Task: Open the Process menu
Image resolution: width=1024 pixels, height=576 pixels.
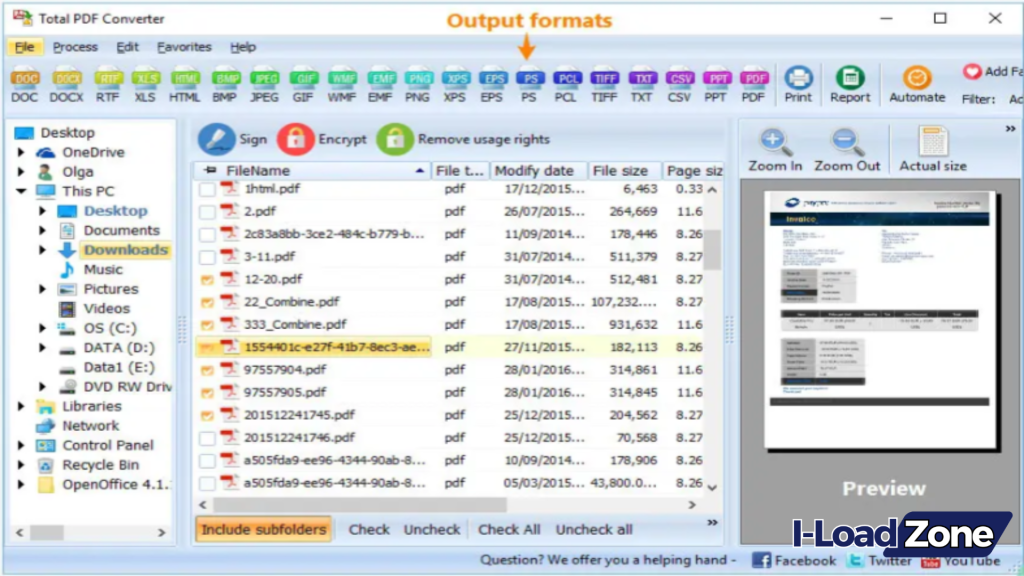Action: (x=75, y=46)
